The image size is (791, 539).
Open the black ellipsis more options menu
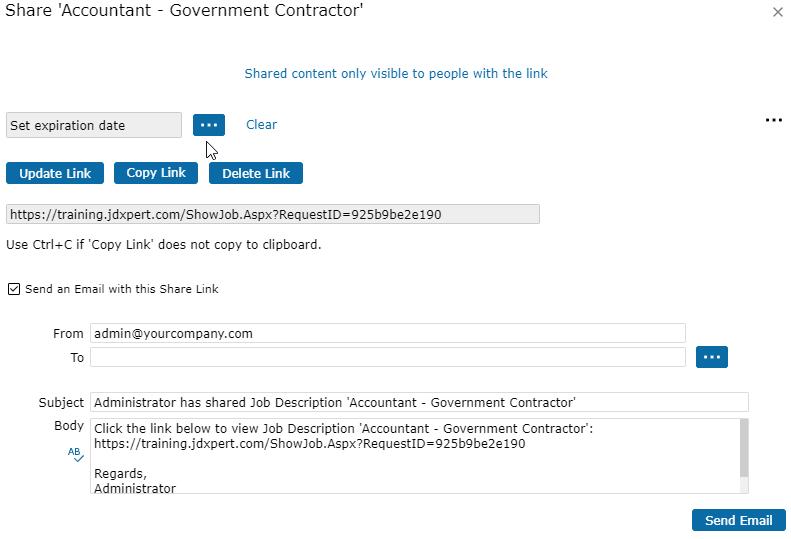[x=773, y=120]
